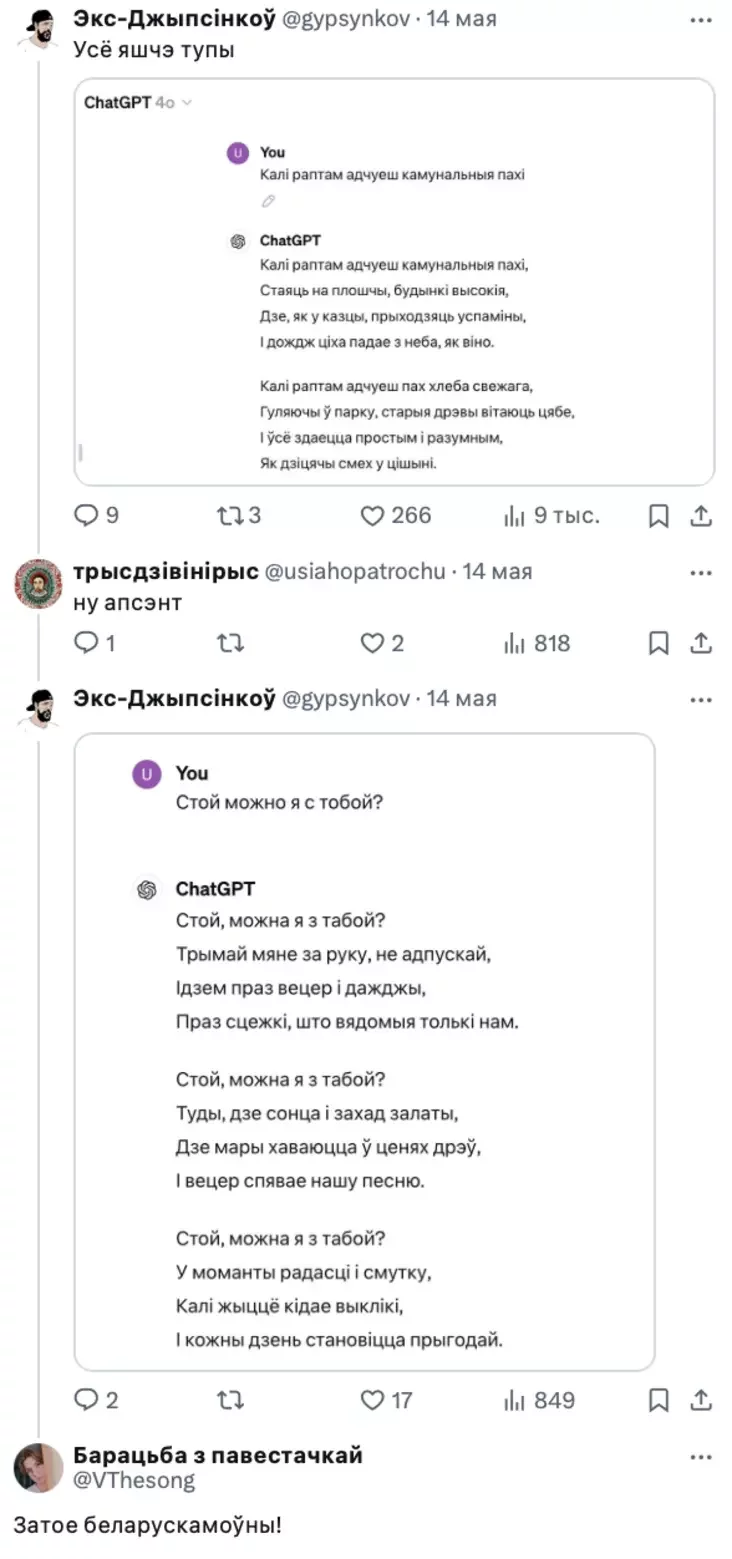Image resolution: width=732 pixels, height=1559 pixels.
Task: Open the "Стой можно я с тобой?" screenshot
Action: click(364, 1052)
